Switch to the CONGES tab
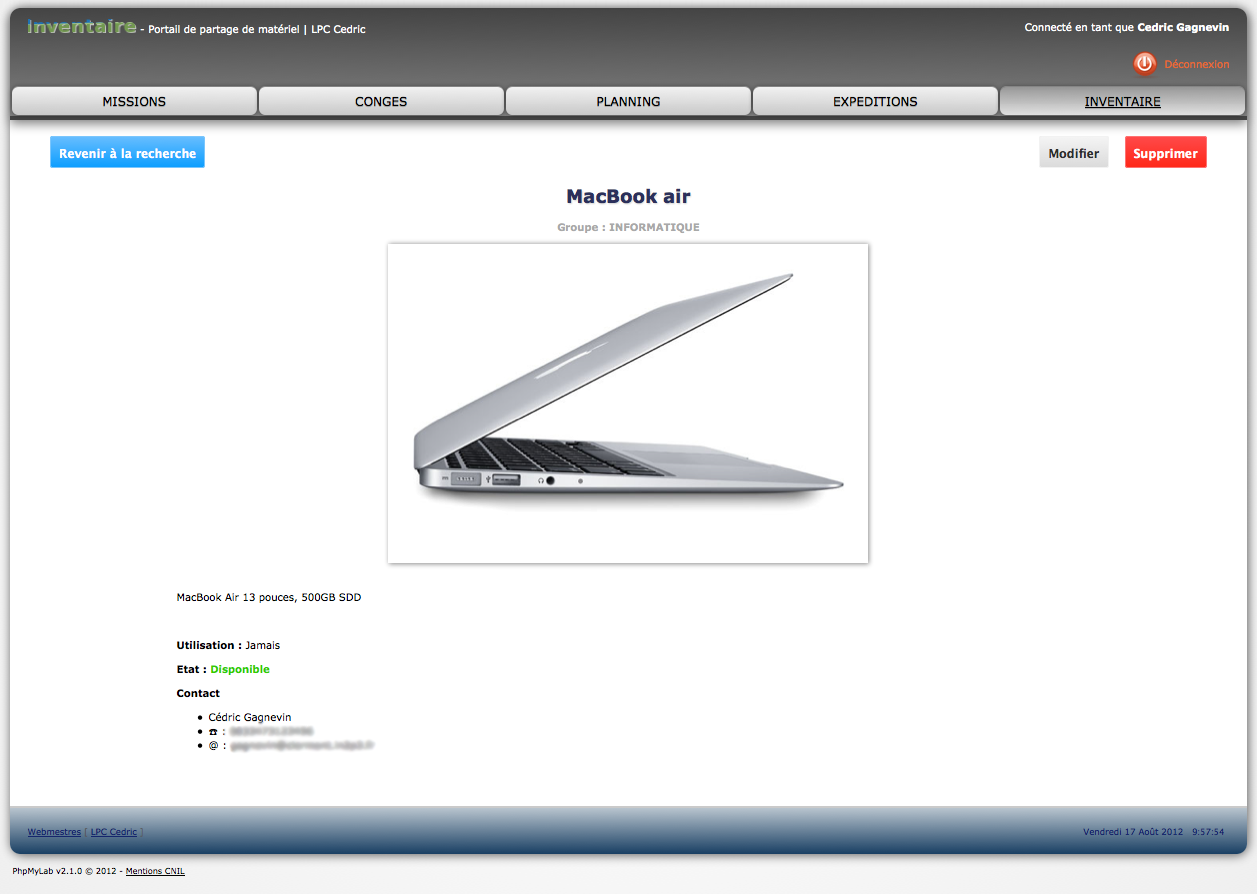Screen dimensions: 1257x894 [x=381, y=101]
